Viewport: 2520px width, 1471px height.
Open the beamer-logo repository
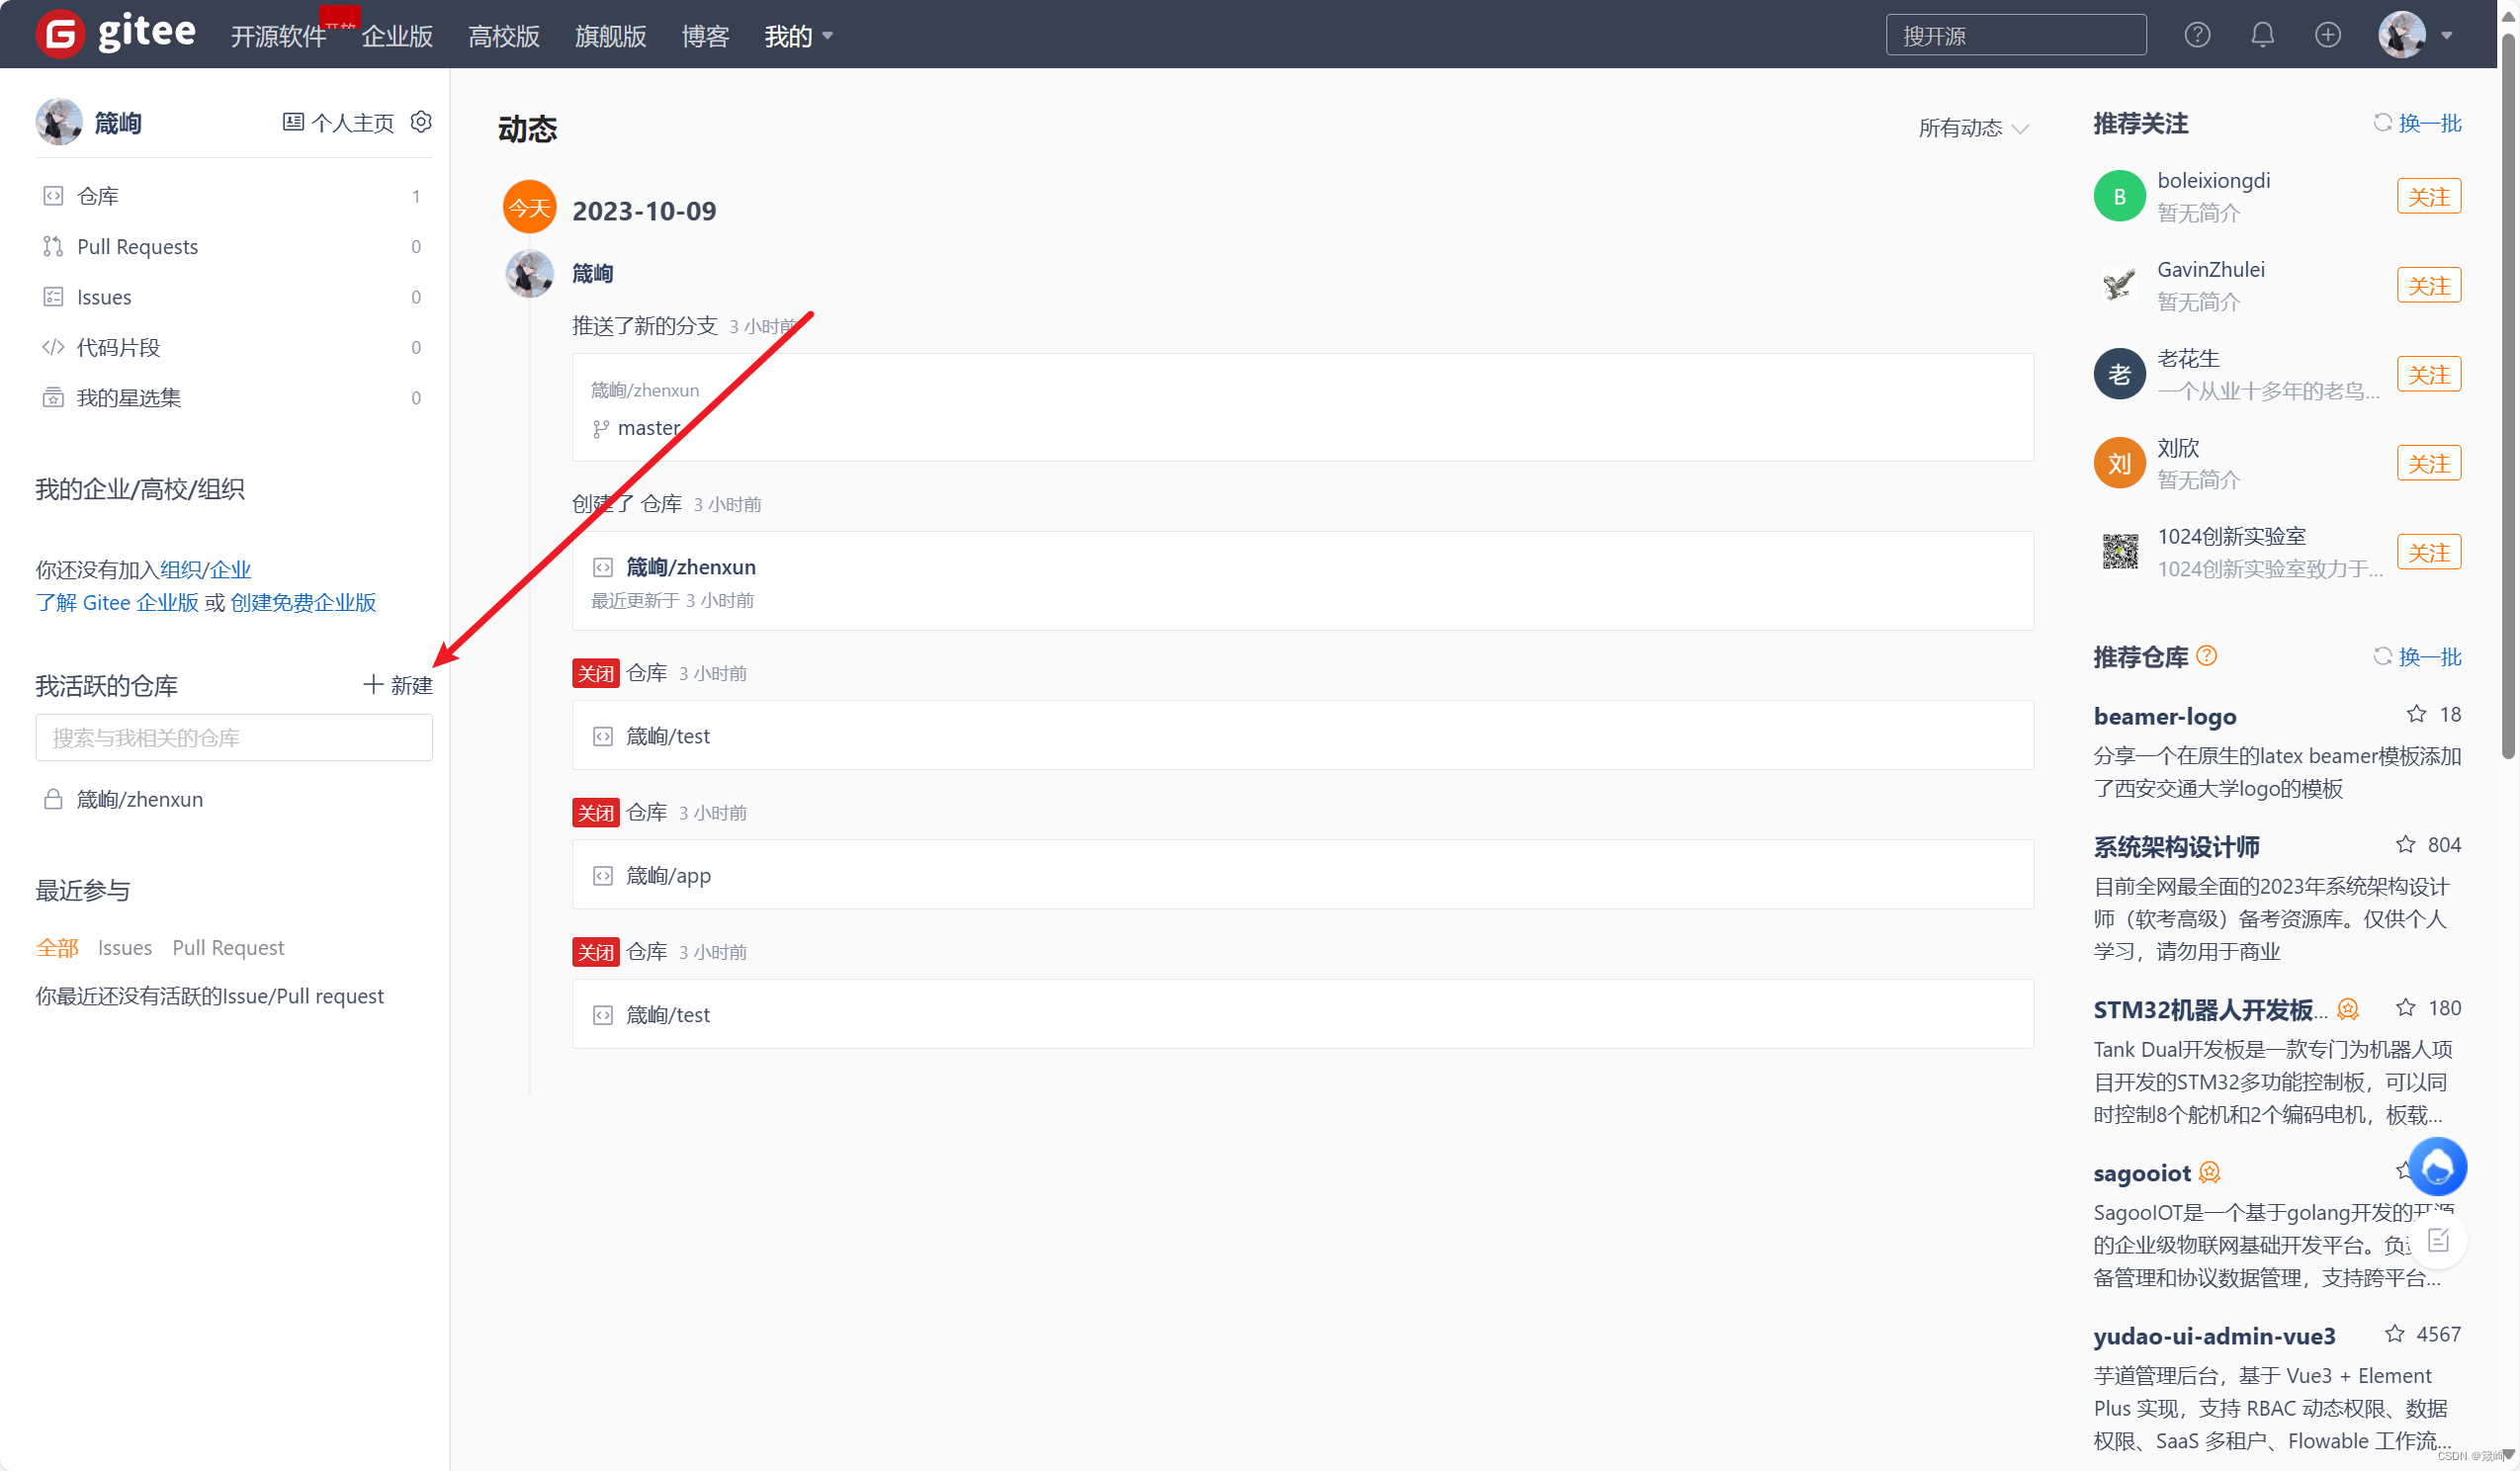tap(2164, 716)
